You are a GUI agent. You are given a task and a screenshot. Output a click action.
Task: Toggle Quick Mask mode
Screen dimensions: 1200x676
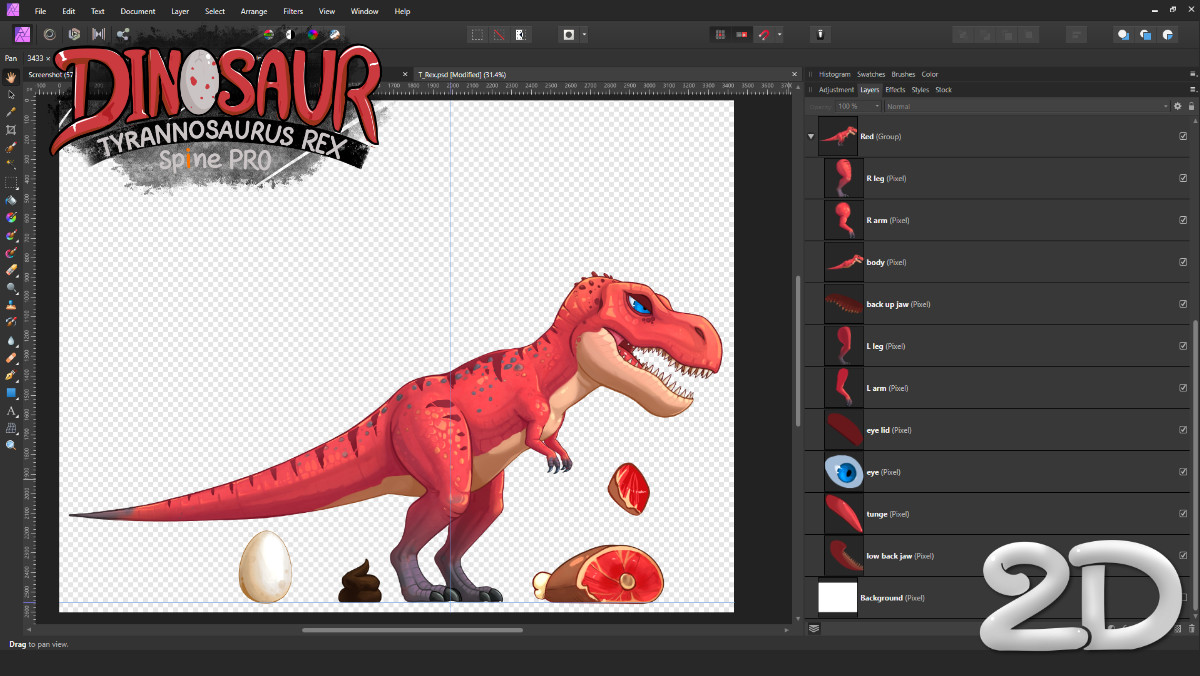tap(569, 34)
